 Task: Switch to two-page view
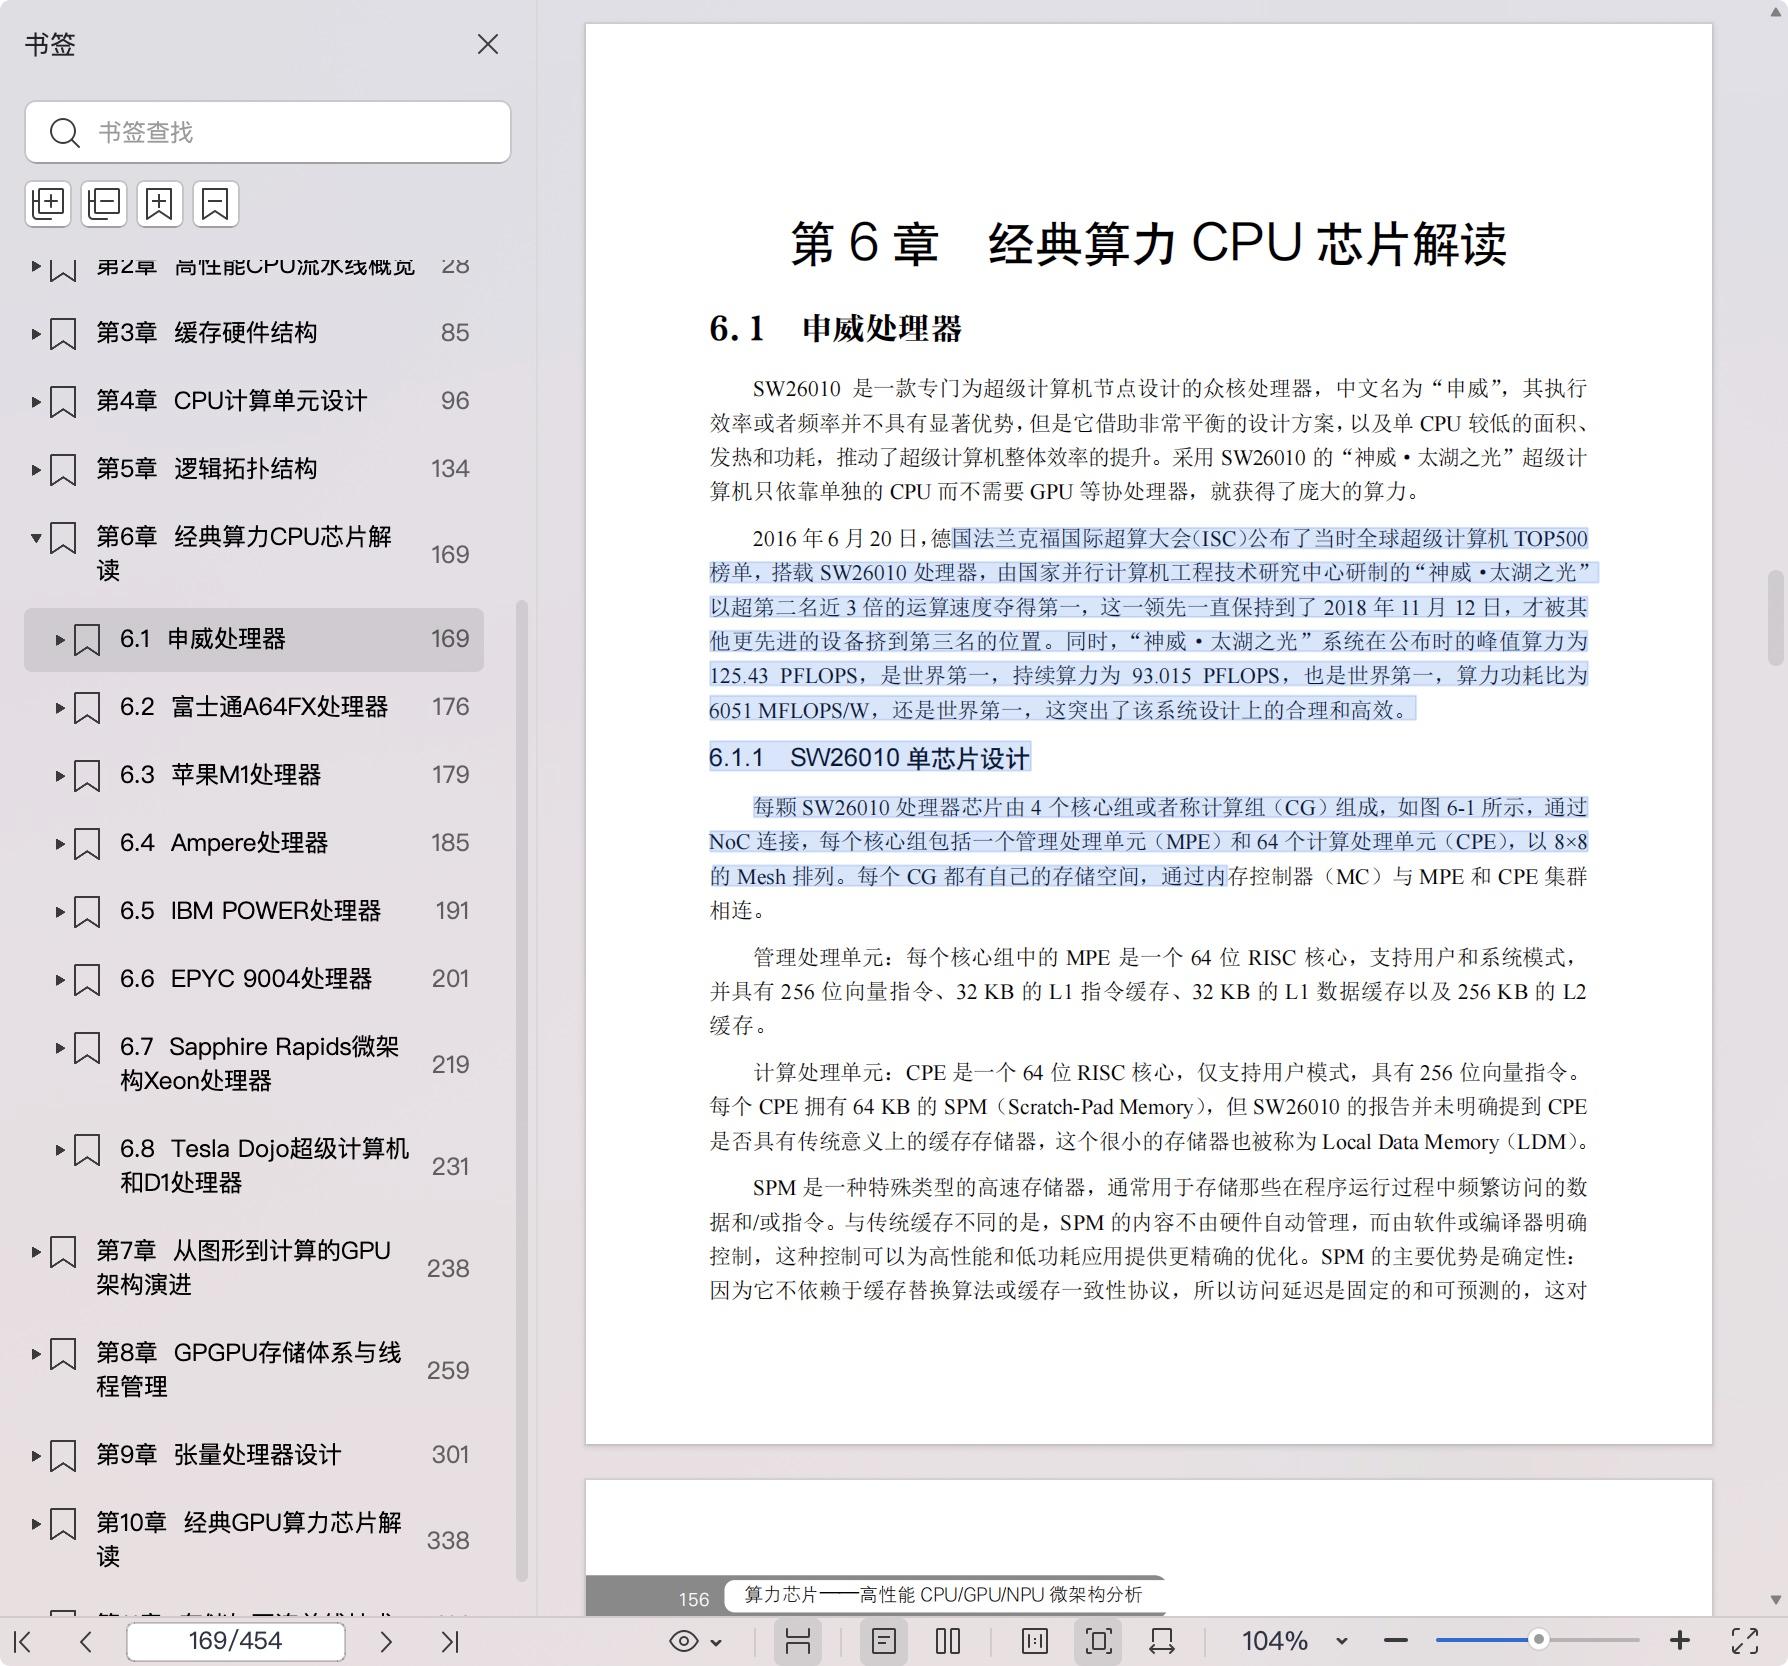pos(948,1641)
